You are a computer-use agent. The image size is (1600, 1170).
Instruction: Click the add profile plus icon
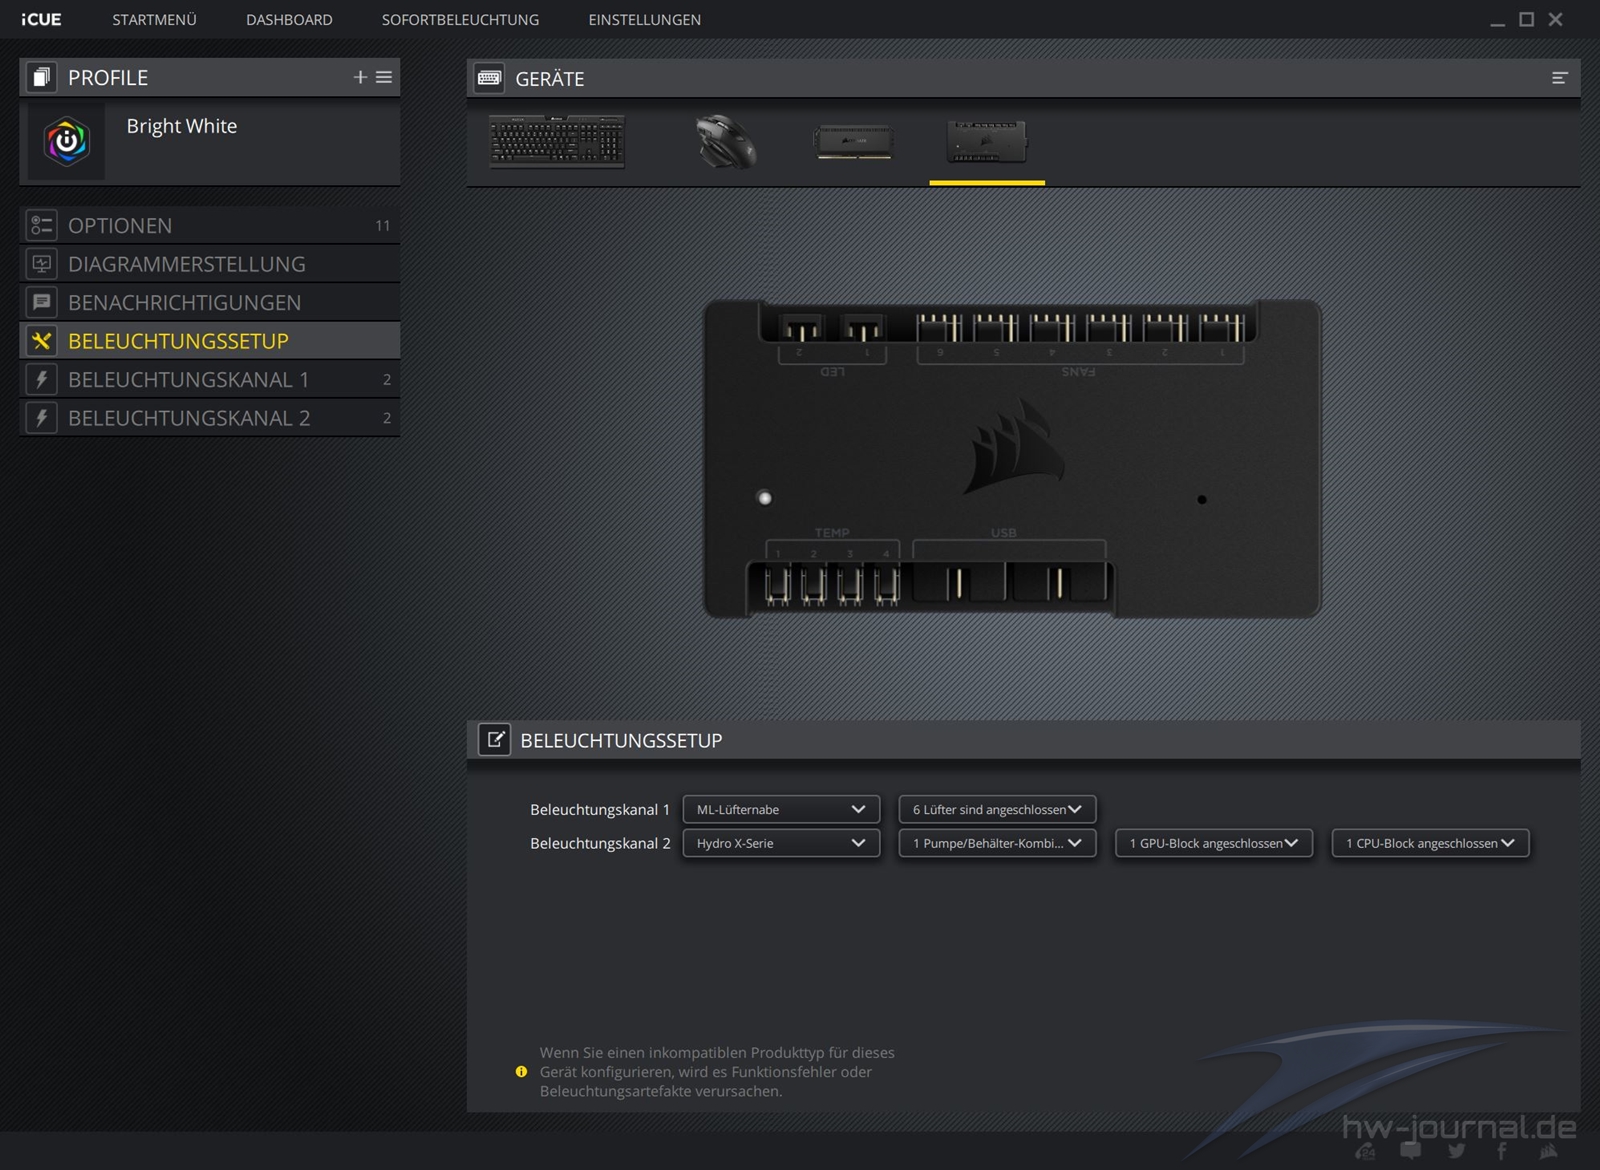[360, 77]
